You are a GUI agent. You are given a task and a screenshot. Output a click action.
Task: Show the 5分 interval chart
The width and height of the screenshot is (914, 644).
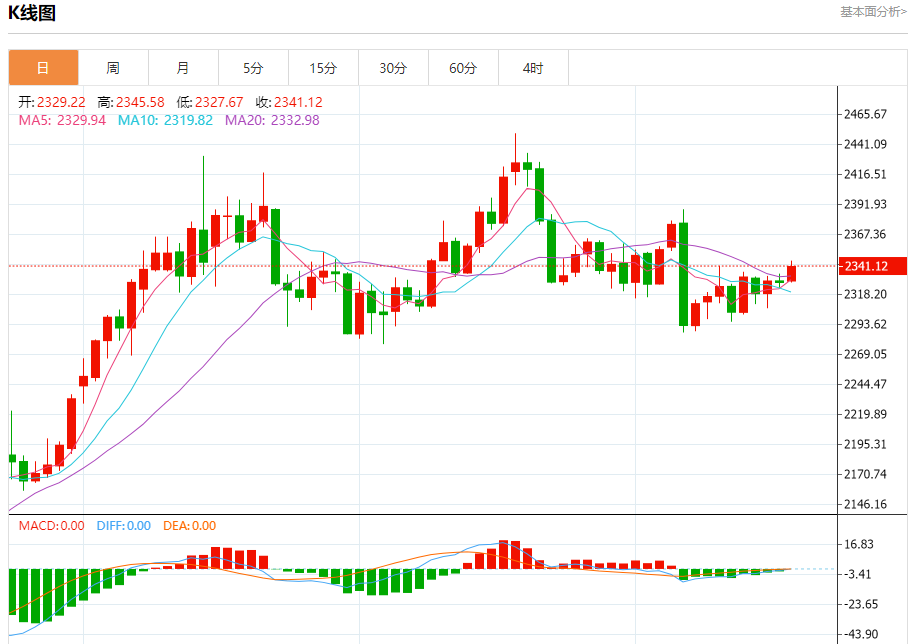point(253,68)
